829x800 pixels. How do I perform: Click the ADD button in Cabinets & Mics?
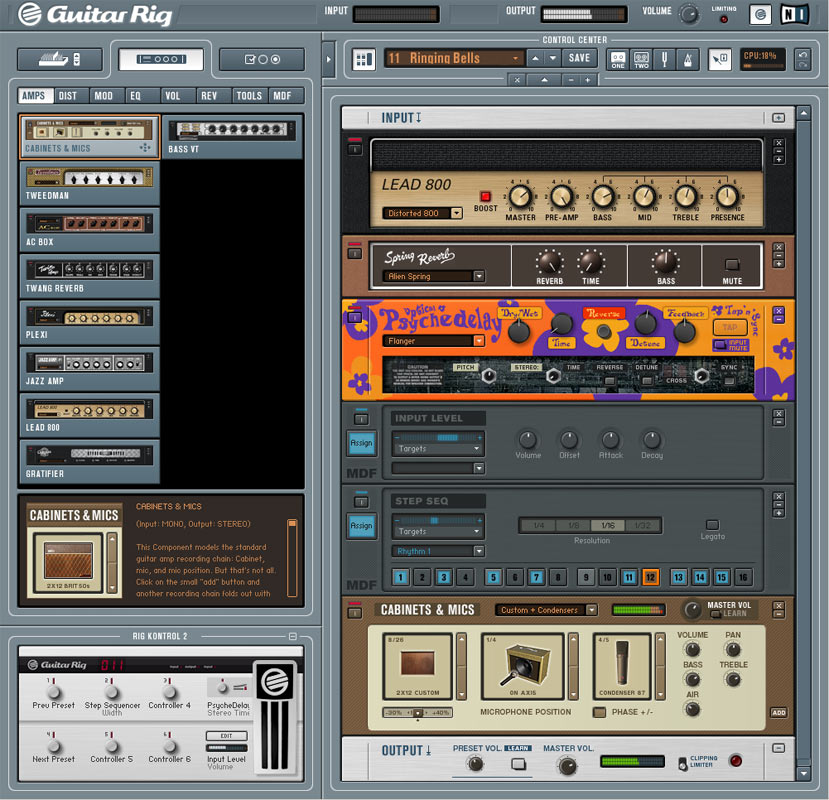(x=778, y=713)
